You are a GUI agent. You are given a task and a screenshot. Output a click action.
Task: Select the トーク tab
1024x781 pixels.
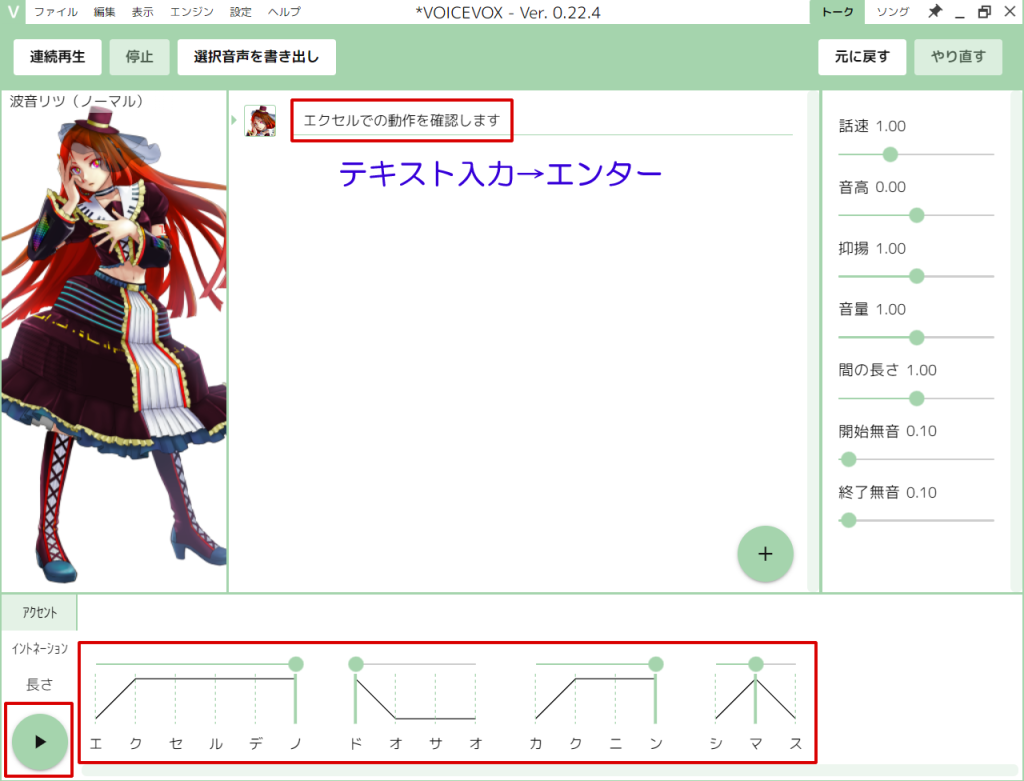(838, 12)
